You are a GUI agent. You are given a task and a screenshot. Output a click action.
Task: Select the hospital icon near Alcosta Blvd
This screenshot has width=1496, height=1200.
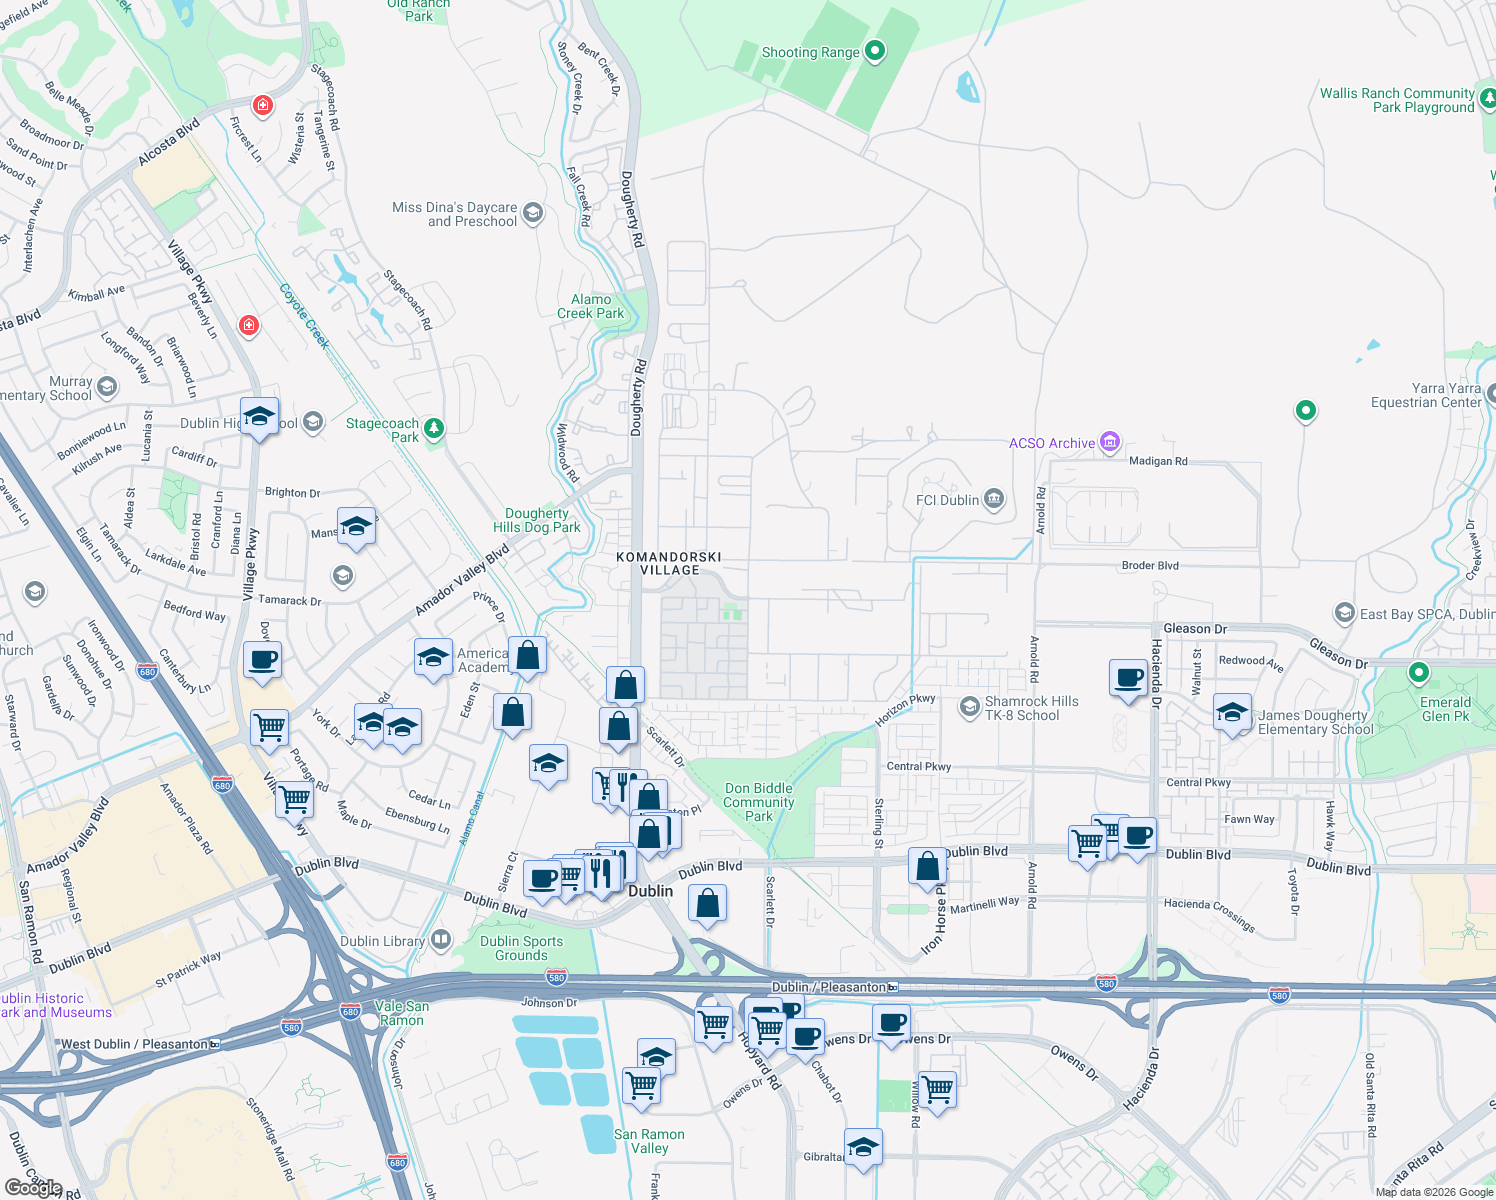point(262,105)
